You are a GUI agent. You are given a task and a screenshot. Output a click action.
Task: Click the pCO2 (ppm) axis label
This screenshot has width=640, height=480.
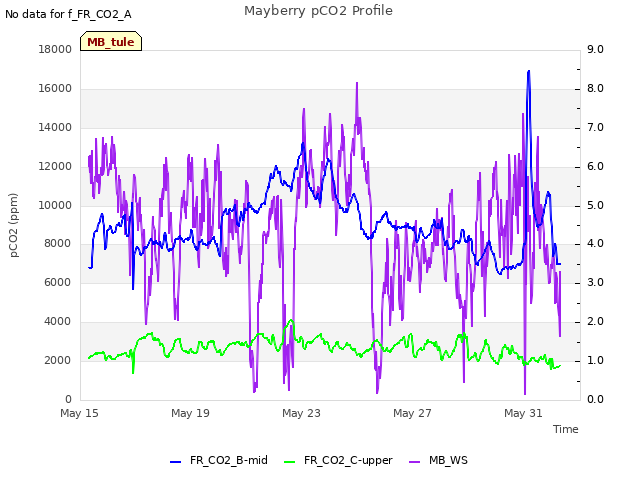[x=14, y=225]
